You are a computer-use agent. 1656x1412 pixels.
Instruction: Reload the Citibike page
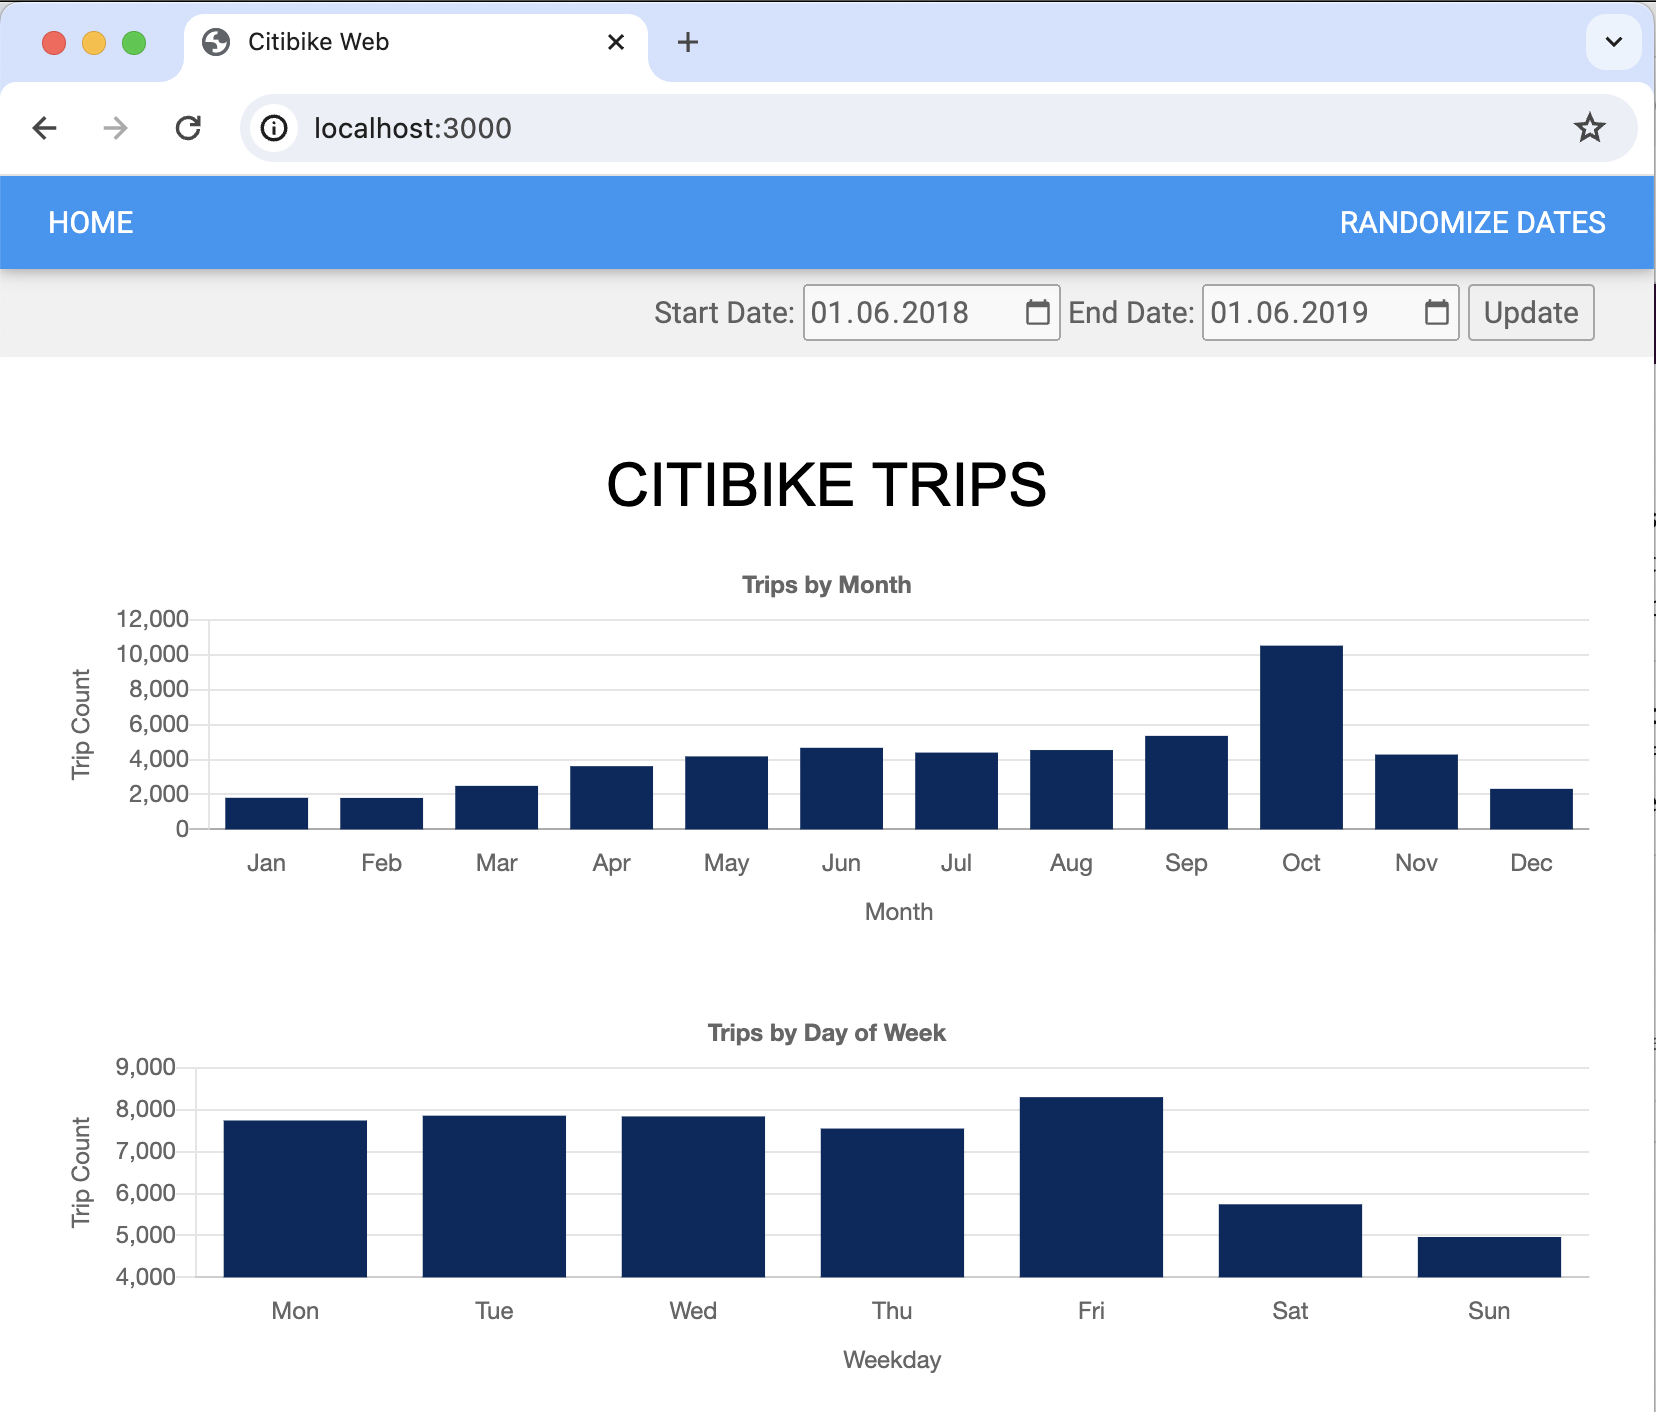(x=189, y=128)
